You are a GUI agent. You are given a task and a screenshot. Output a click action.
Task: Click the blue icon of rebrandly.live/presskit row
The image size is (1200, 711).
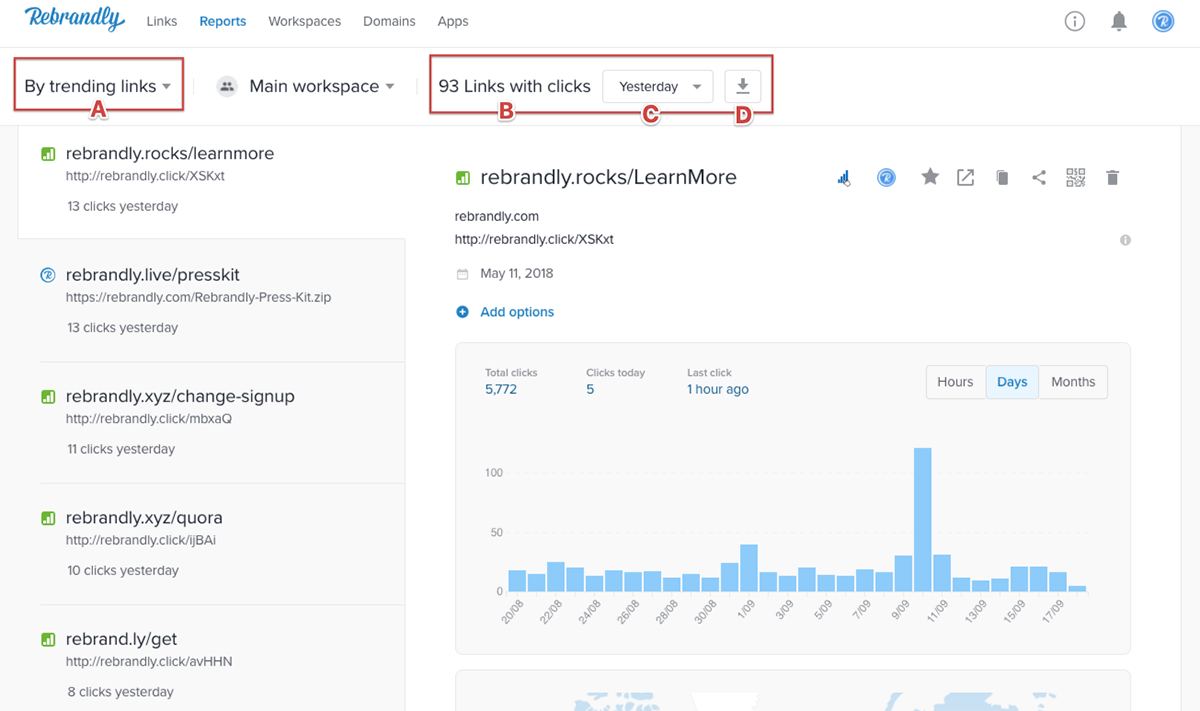point(47,275)
